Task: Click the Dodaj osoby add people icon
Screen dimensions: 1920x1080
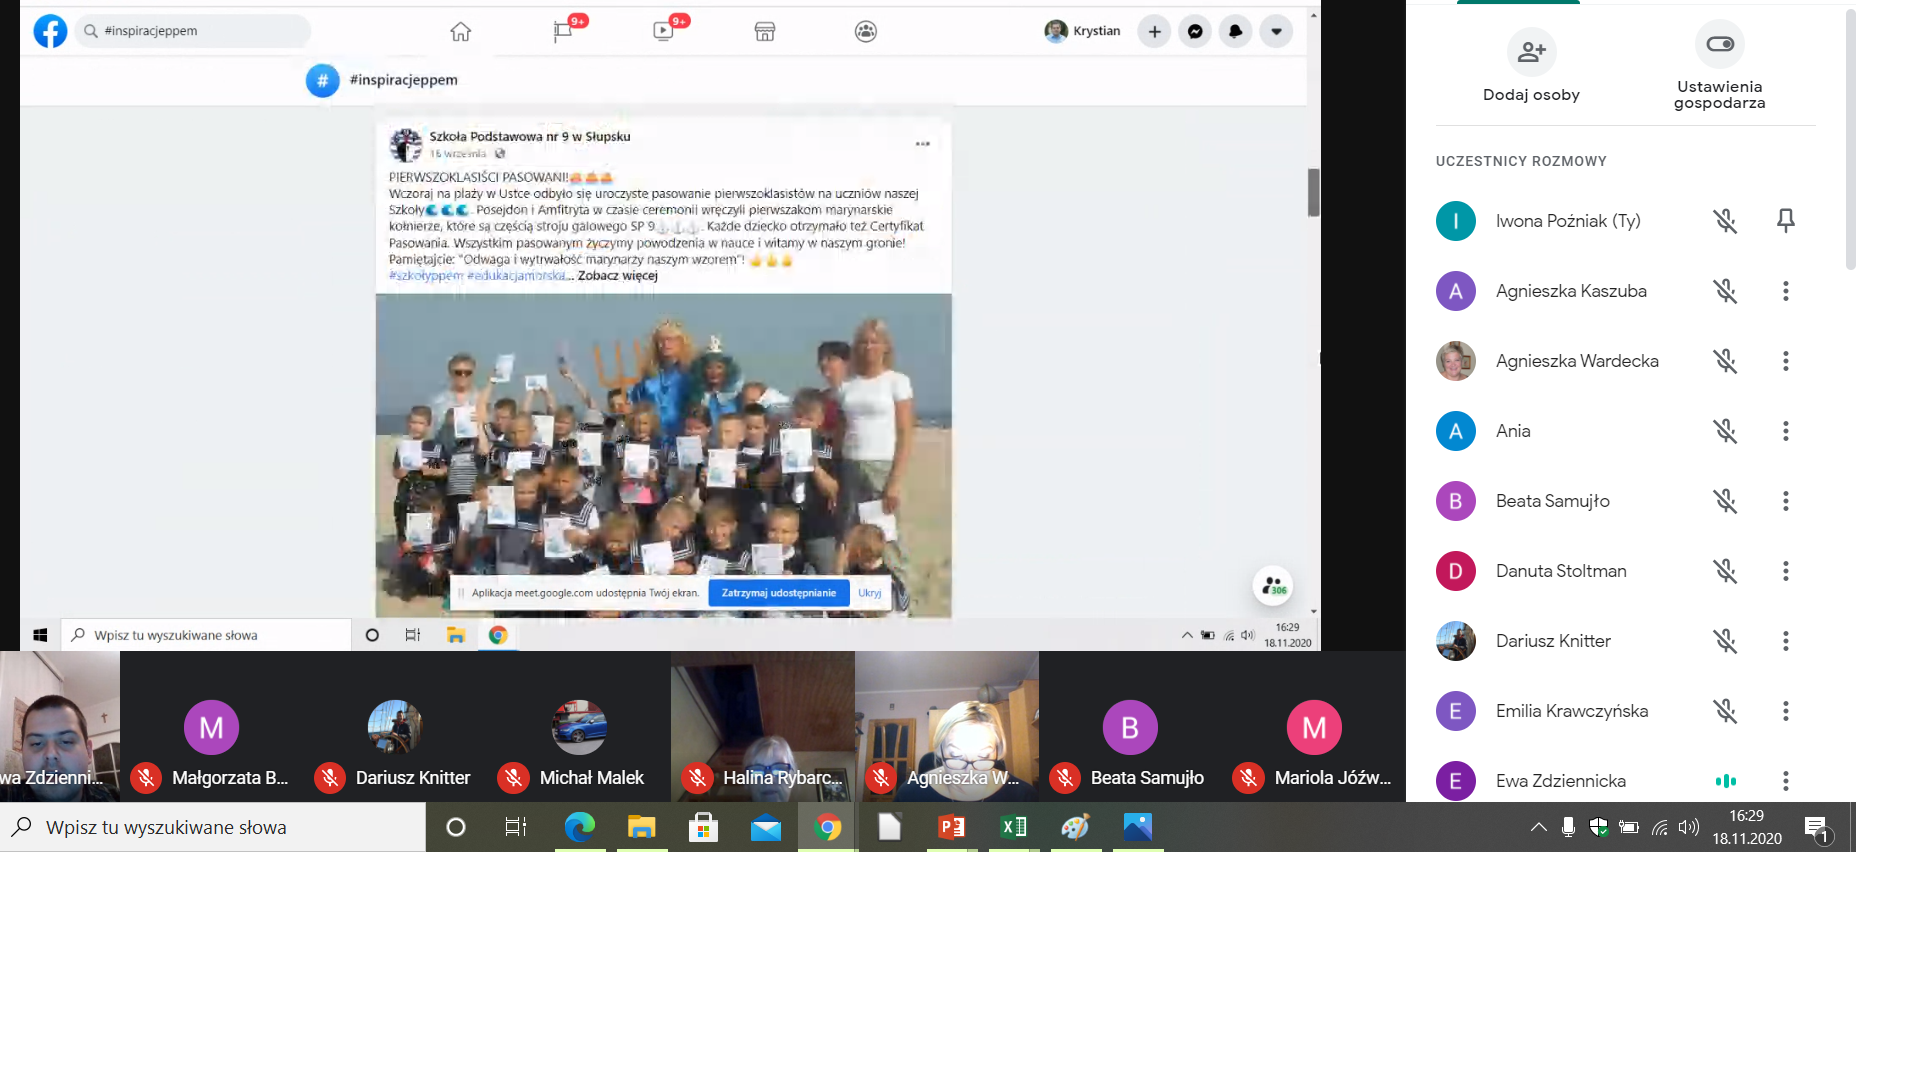Action: (x=1531, y=52)
